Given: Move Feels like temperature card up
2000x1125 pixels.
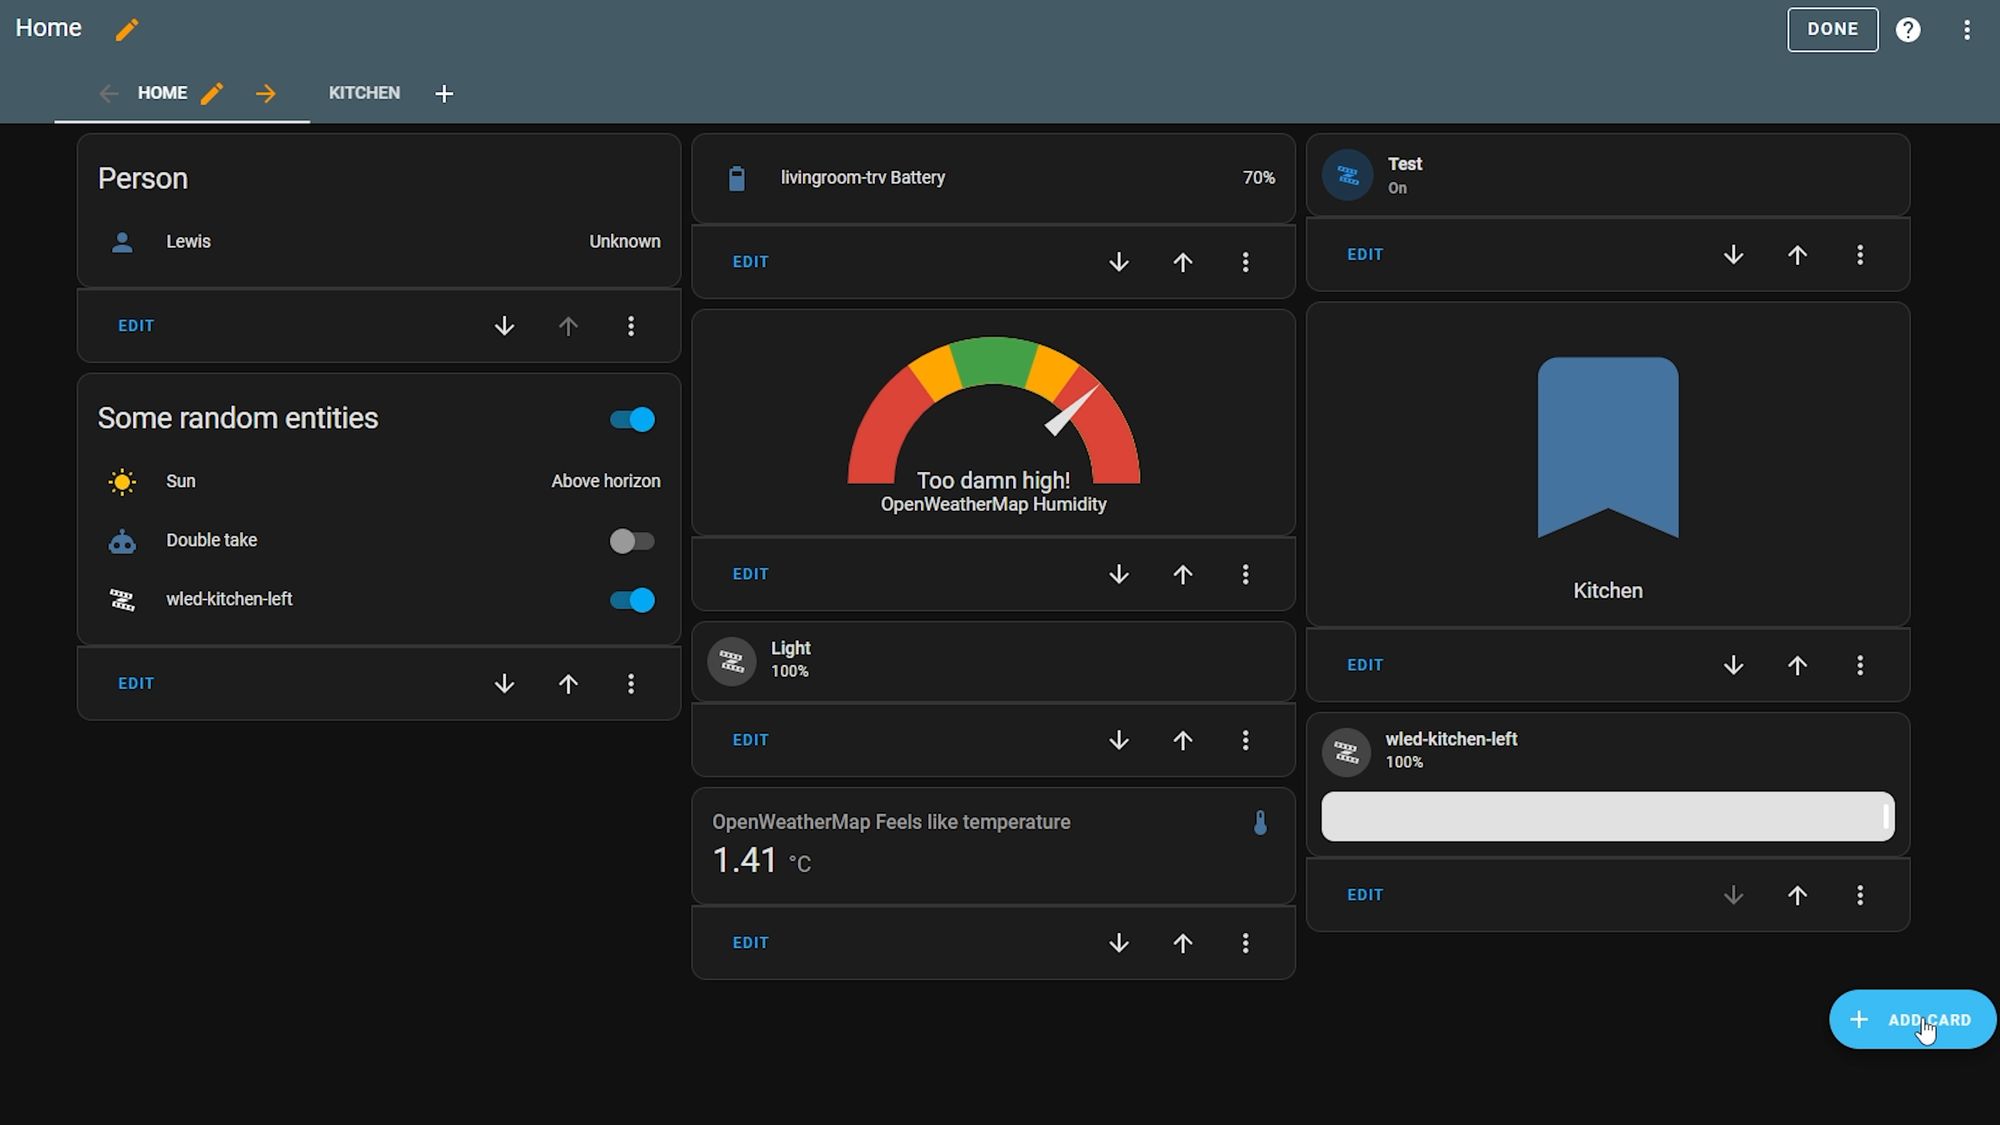Looking at the screenshot, I should (x=1183, y=943).
